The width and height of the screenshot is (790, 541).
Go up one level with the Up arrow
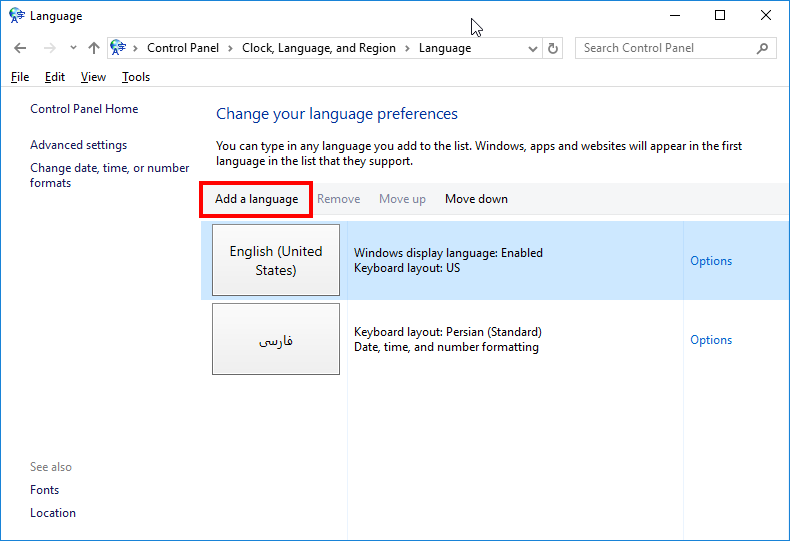point(94,48)
